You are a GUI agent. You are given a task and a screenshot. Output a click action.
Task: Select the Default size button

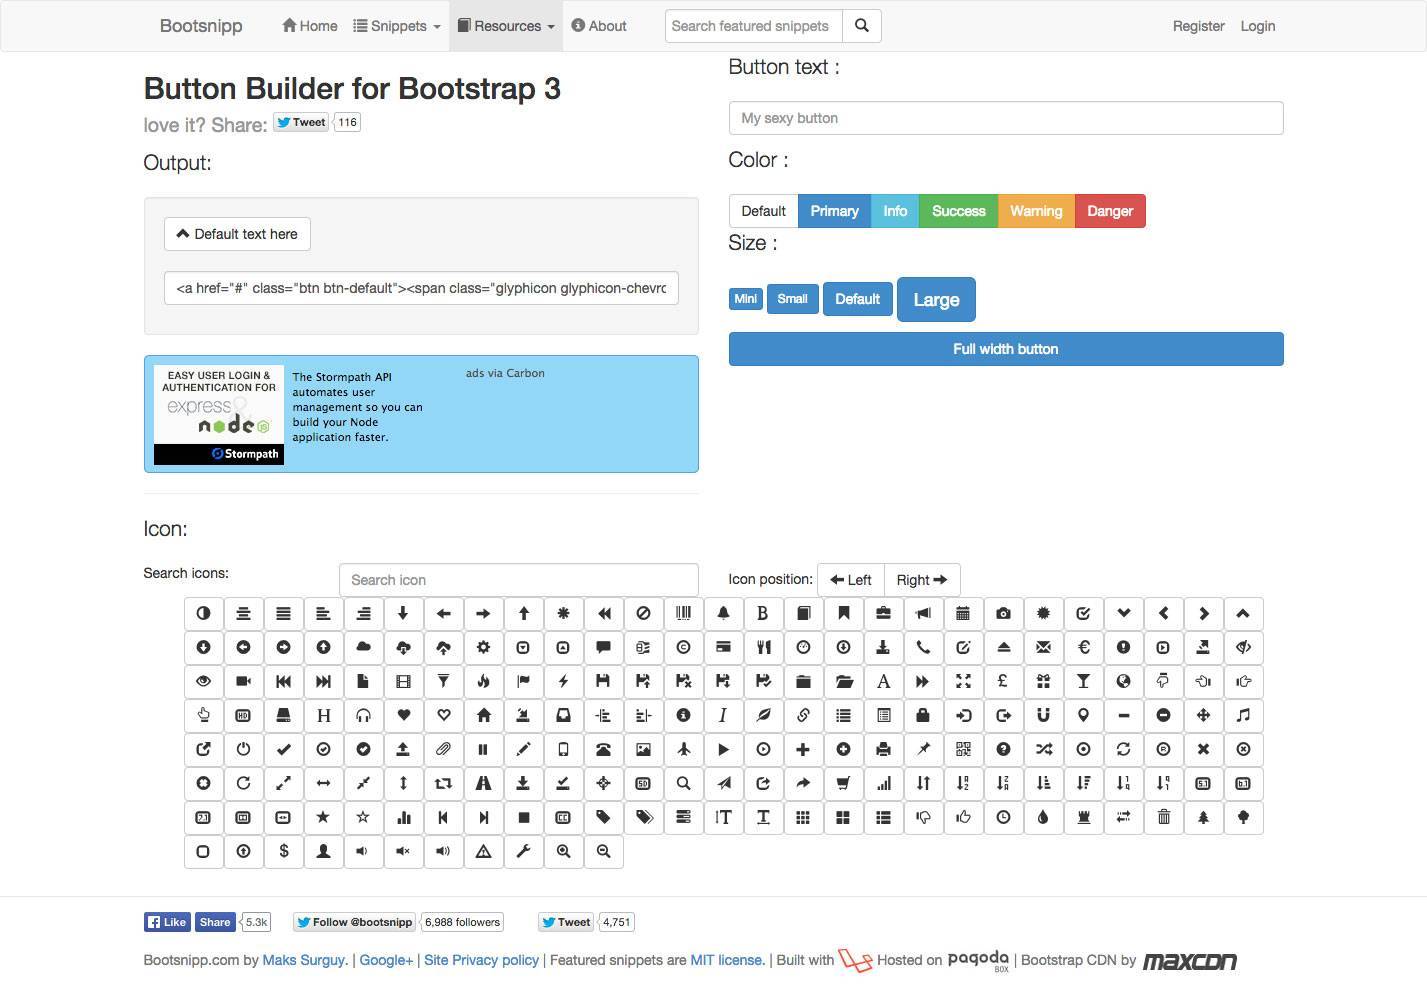857,299
